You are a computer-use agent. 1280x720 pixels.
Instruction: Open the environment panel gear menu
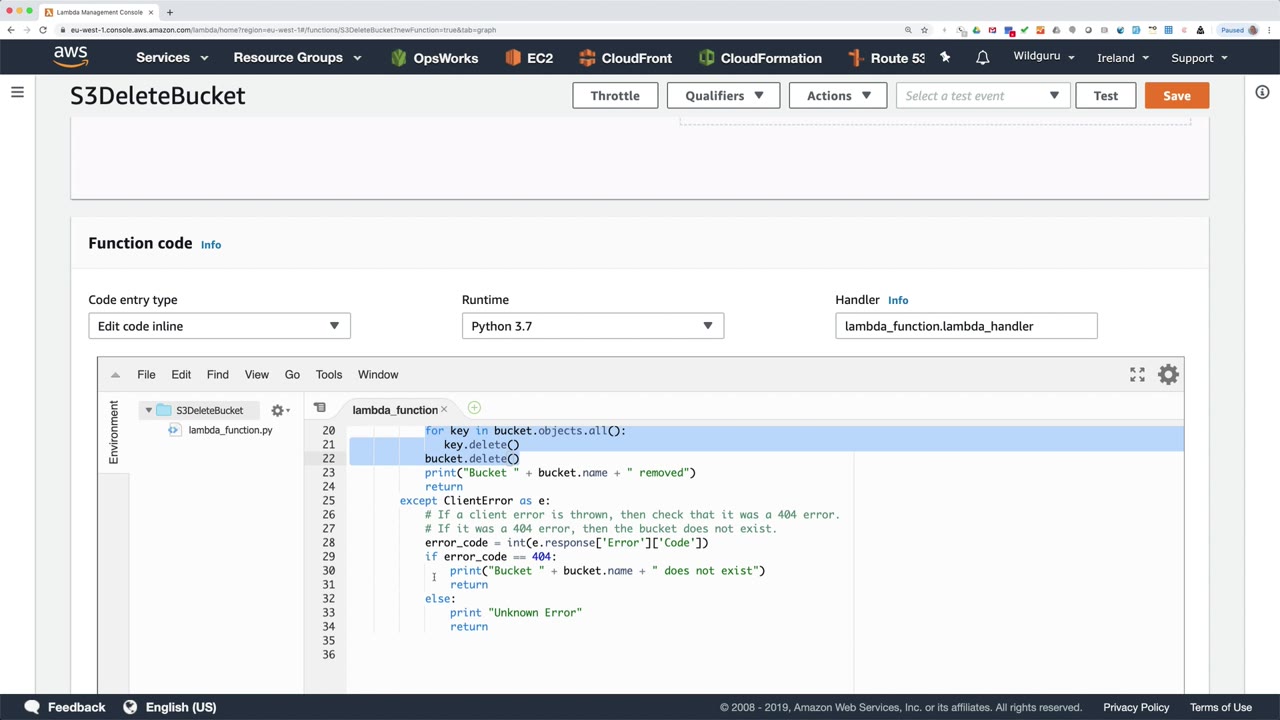[279, 410]
